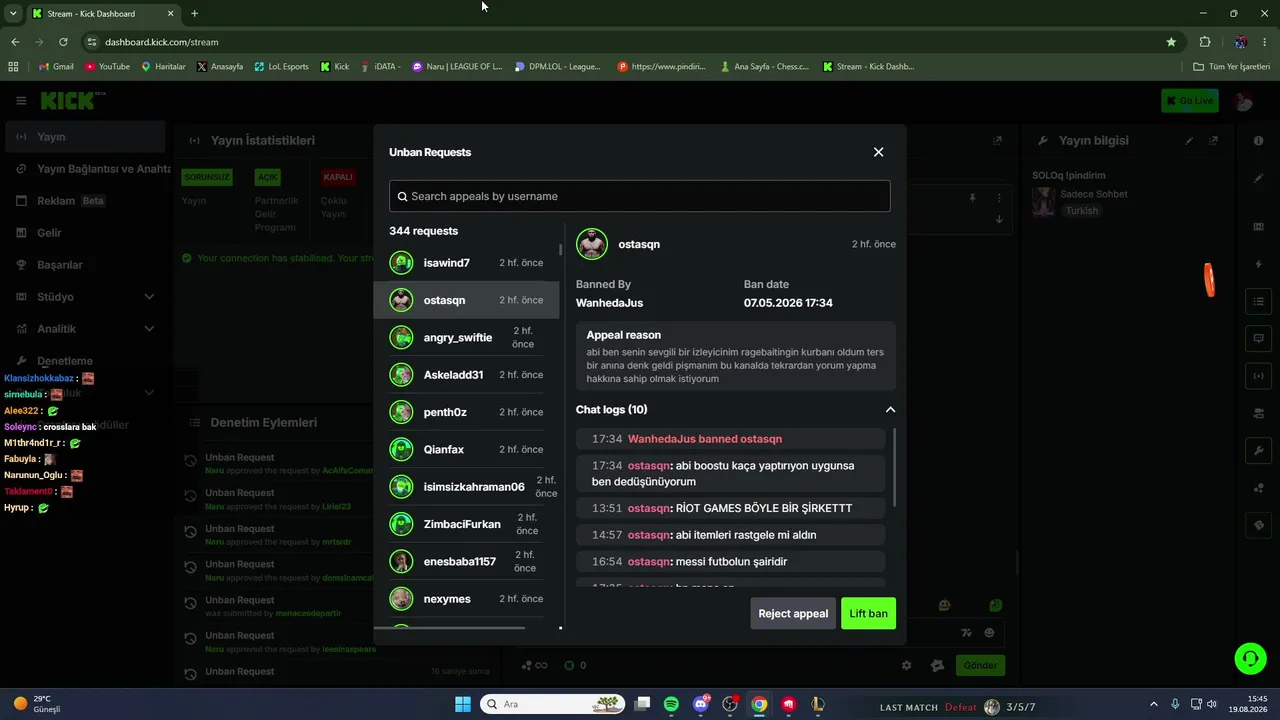Open the Chrome tab search dropdown
This screenshot has width=1280, height=720.
(13, 14)
